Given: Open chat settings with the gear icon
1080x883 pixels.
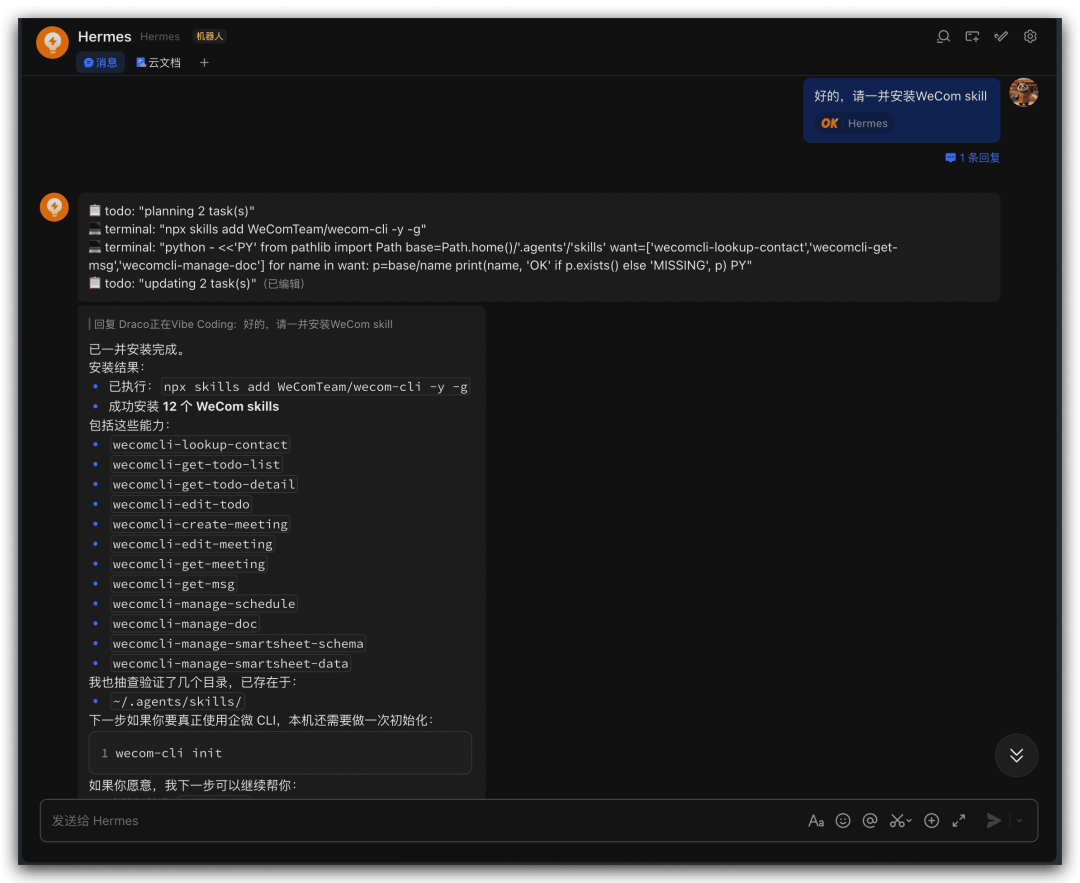Looking at the screenshot, I should point(1030,36).
